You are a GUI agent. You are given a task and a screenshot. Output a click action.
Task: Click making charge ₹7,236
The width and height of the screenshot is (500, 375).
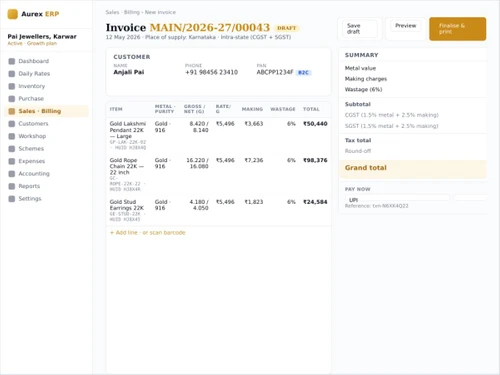tap(254, 160)
